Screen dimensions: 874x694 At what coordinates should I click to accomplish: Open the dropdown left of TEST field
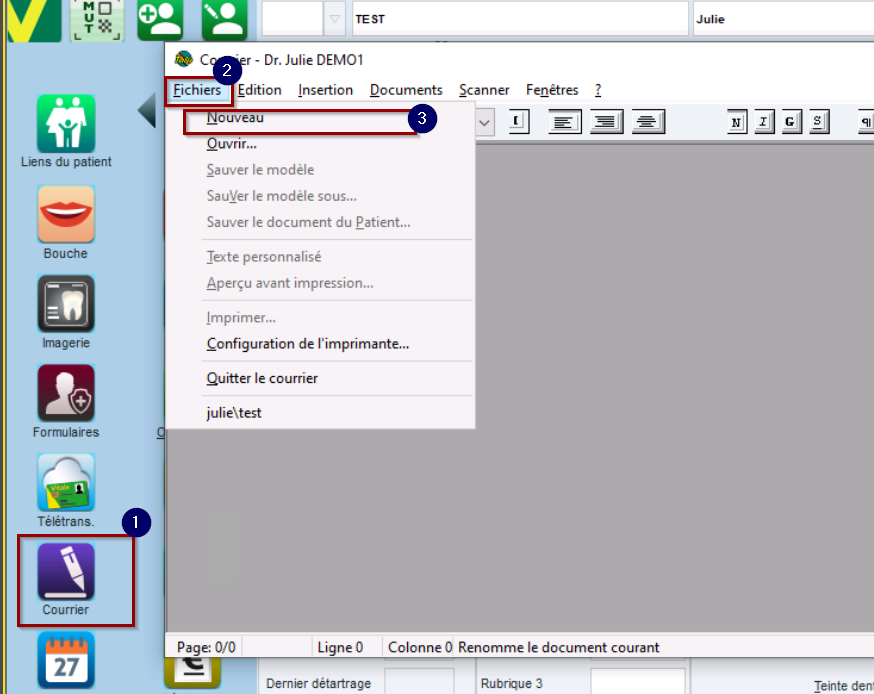point(334,19)
